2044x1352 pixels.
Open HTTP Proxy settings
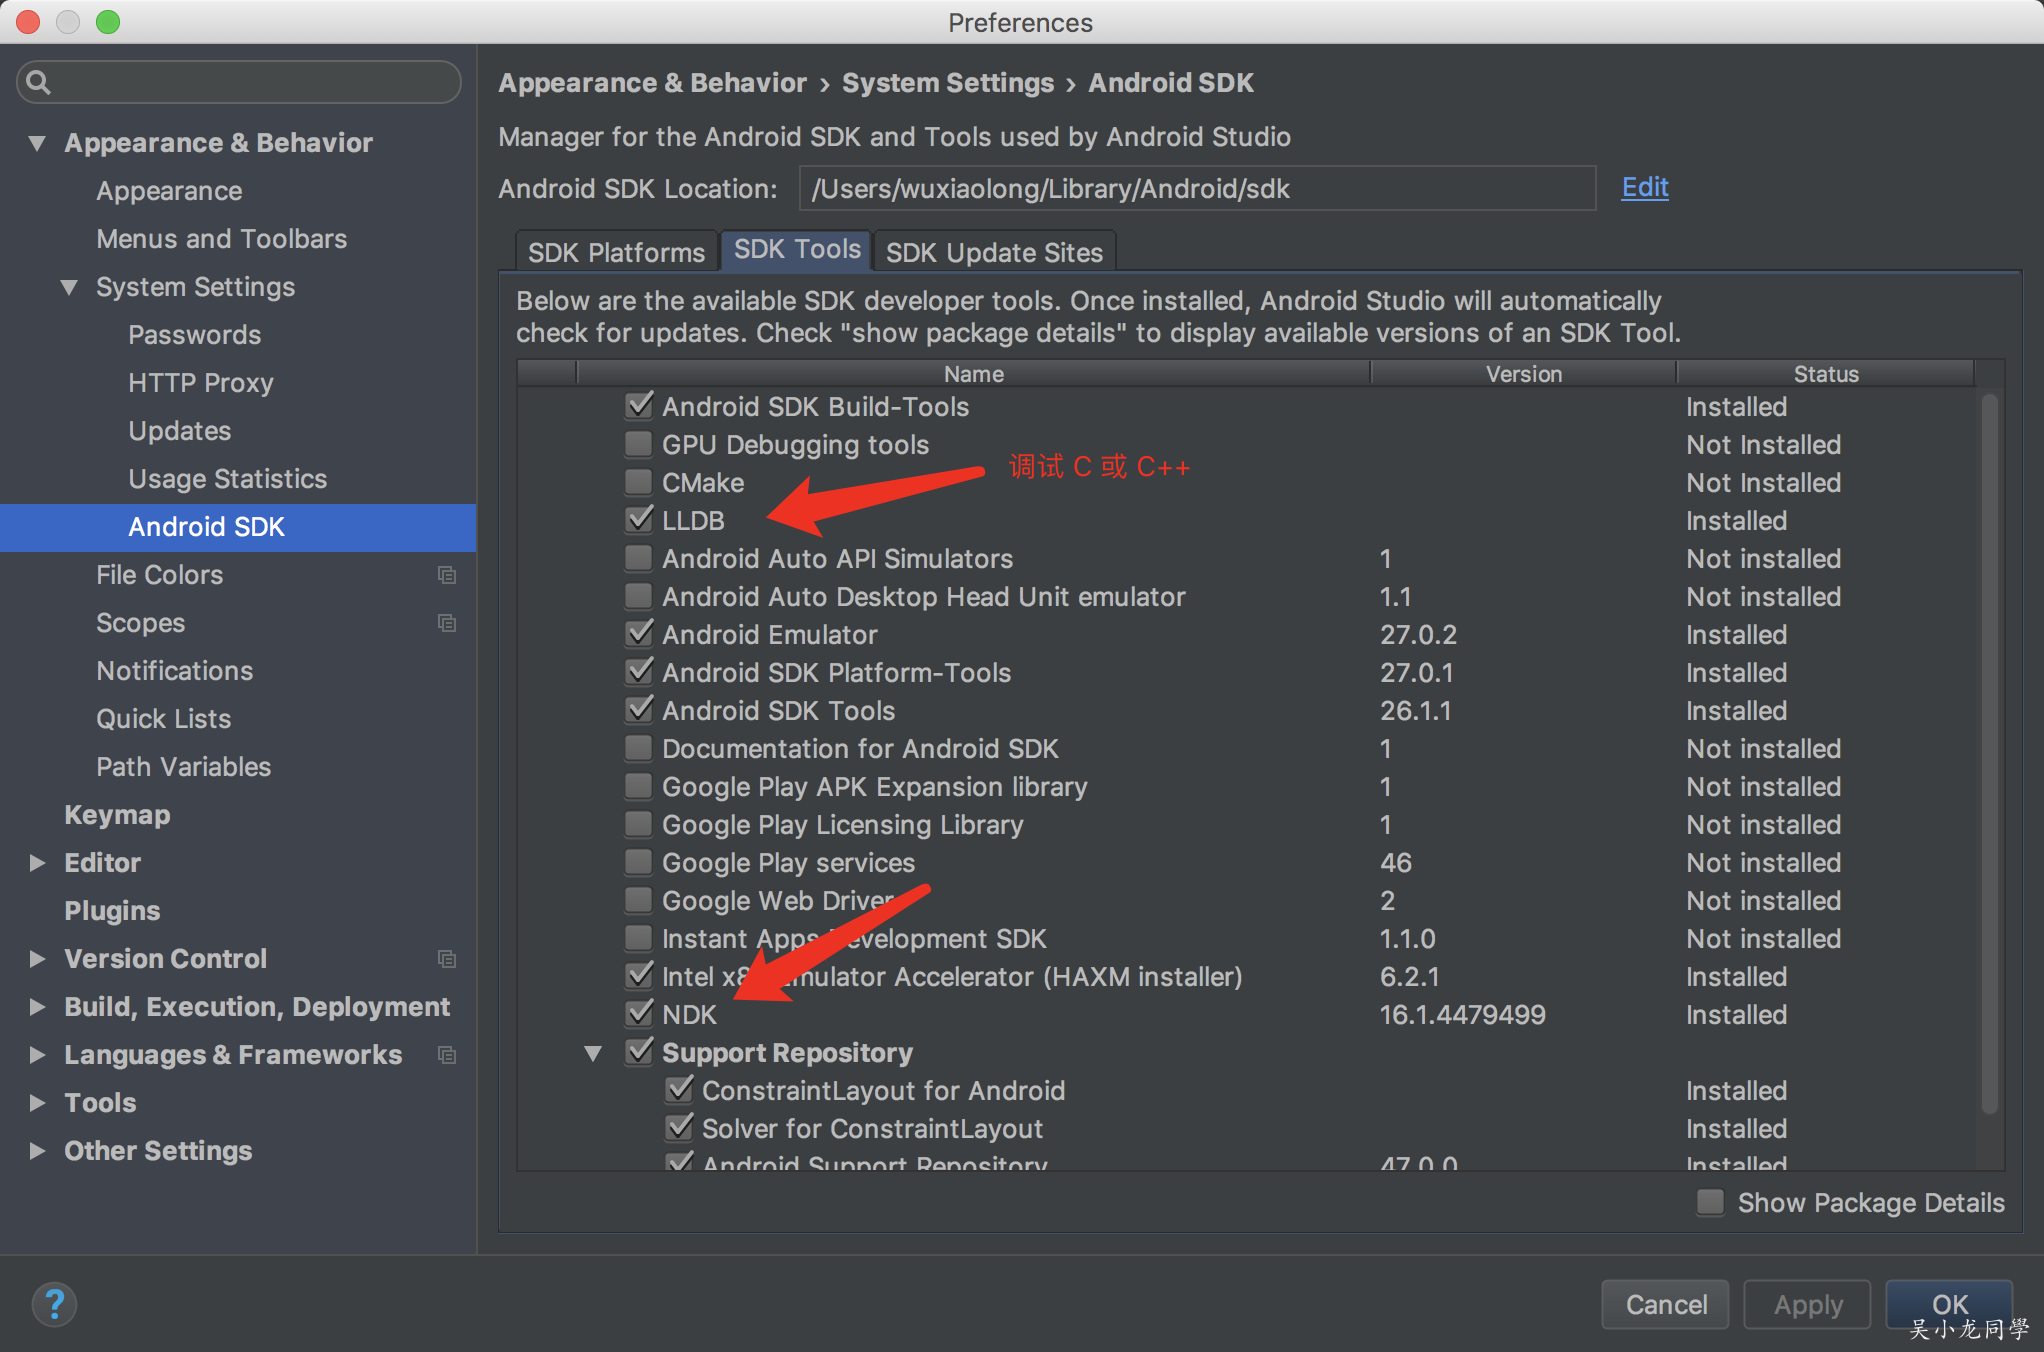coord(200,383)
